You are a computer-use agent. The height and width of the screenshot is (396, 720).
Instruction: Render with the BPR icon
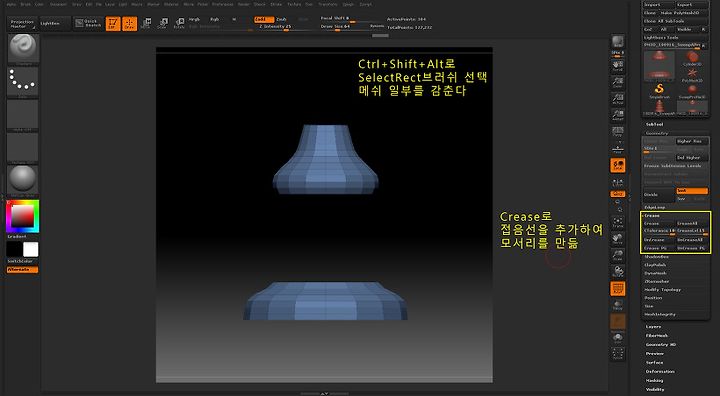[x=618, y=41]
